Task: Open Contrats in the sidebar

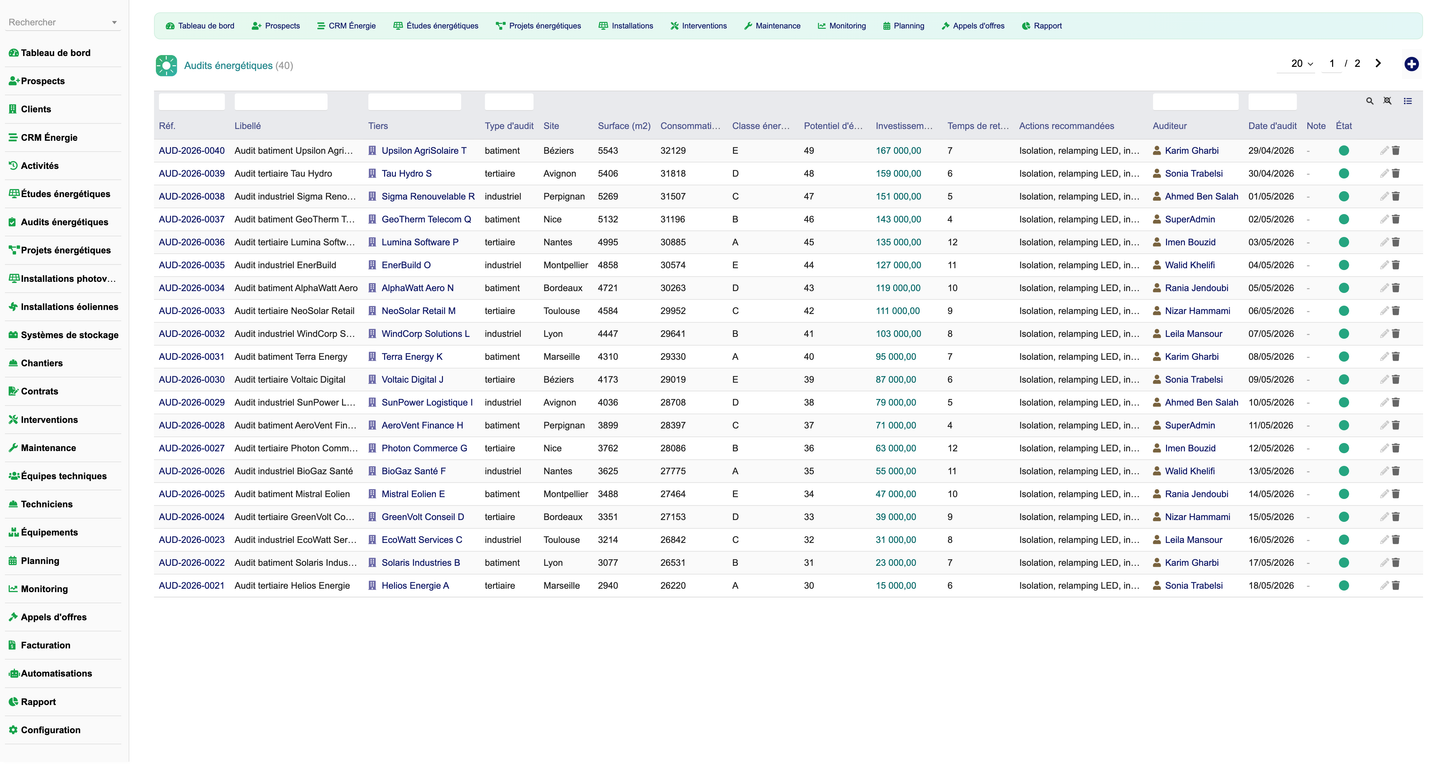Action: tap(39, 391)
